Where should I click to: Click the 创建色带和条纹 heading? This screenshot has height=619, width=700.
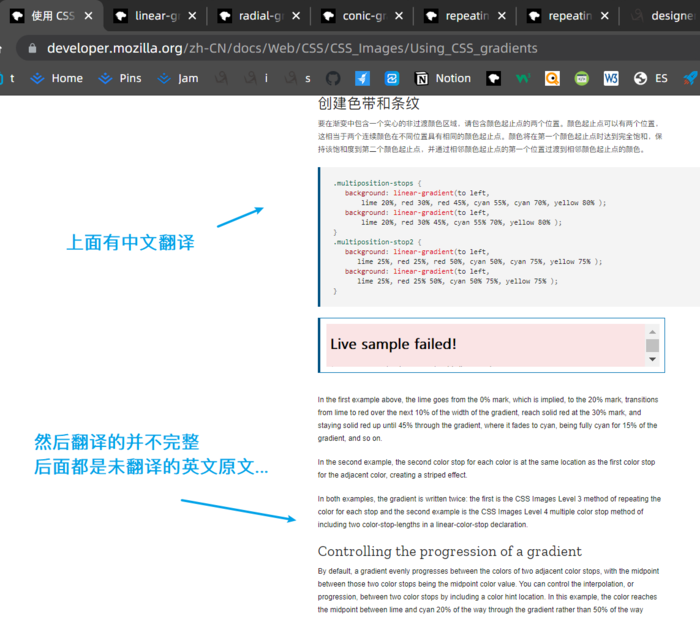click(368, 104)
